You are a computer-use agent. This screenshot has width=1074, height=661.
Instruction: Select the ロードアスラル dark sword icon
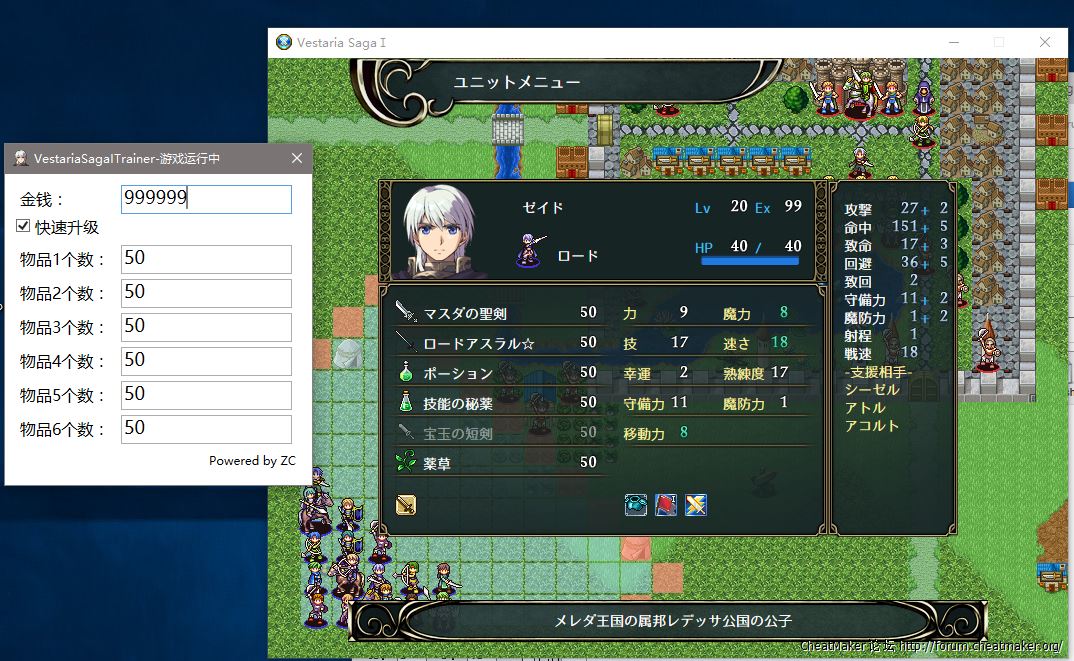coord(405,342)
